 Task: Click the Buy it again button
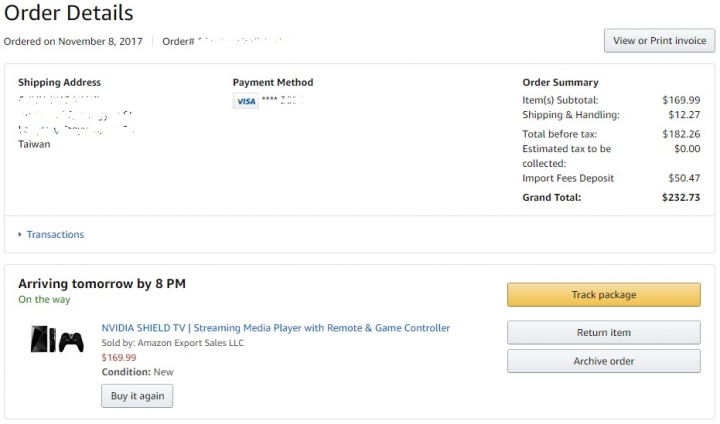[137, 396]
